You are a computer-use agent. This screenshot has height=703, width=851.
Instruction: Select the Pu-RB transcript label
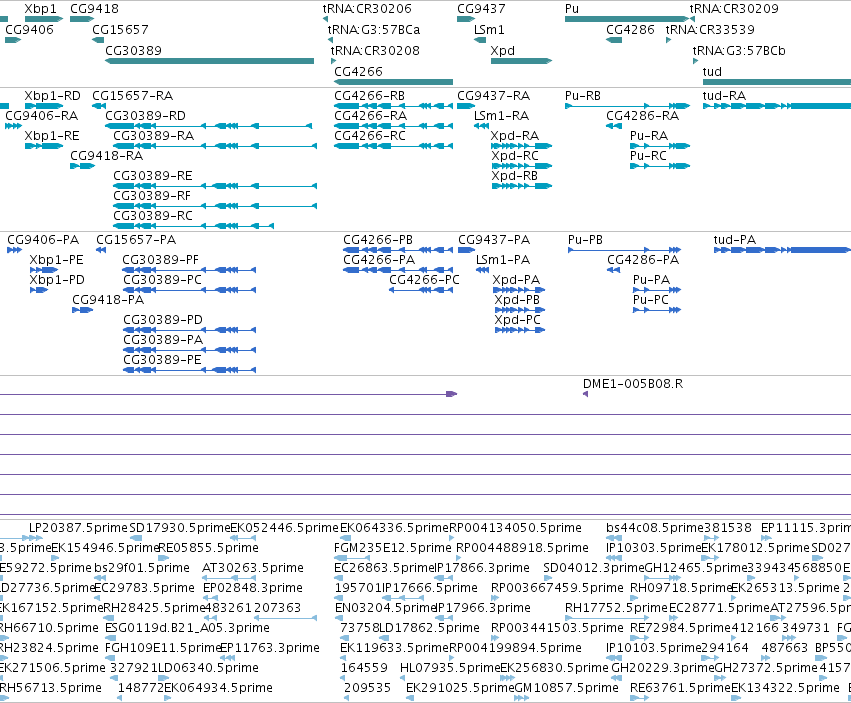pos(583,96)
